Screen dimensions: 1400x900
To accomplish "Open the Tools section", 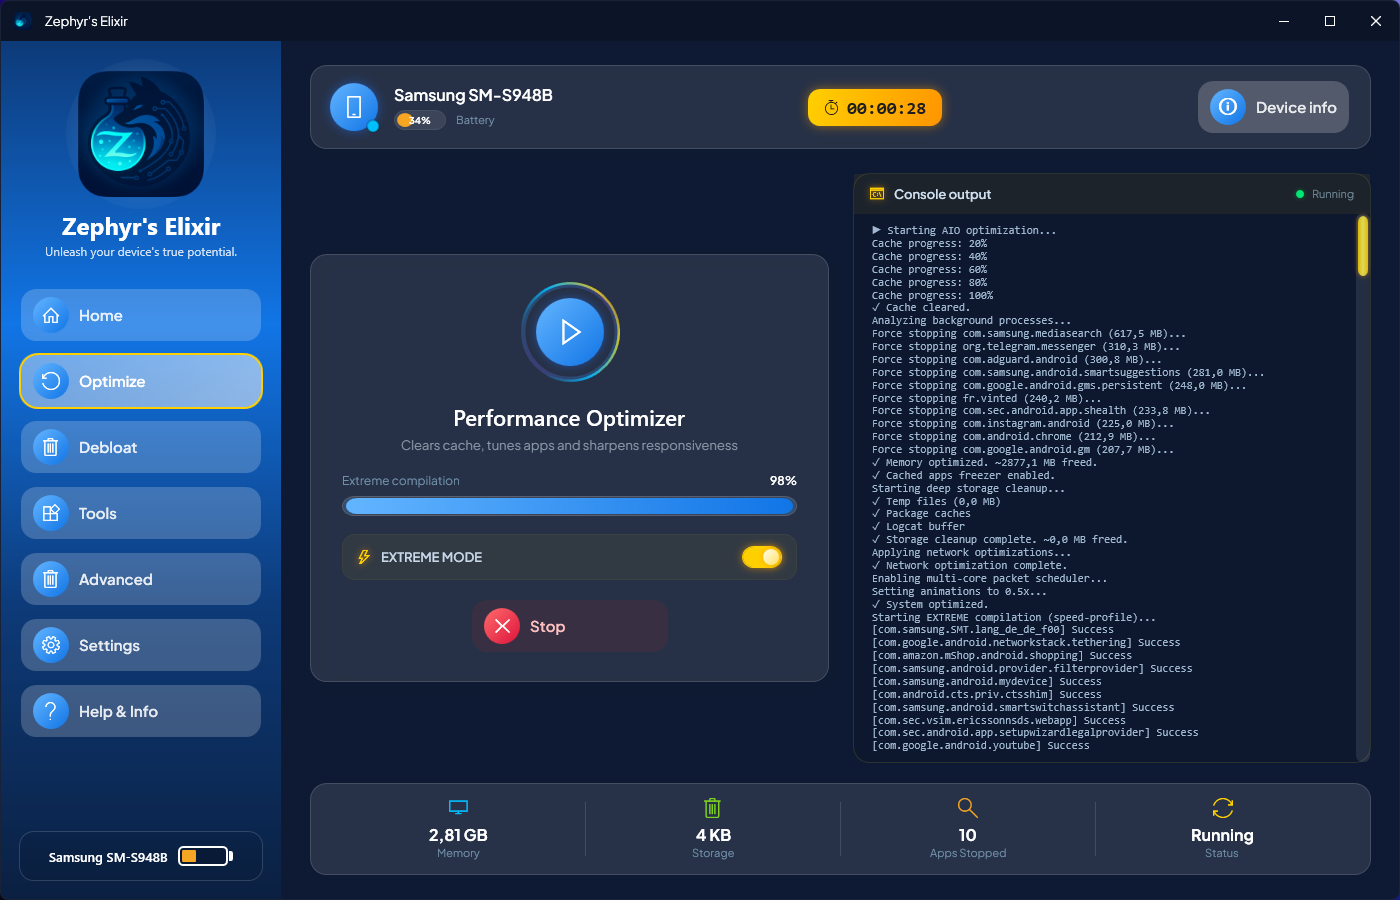I will [x=141, y=513].
